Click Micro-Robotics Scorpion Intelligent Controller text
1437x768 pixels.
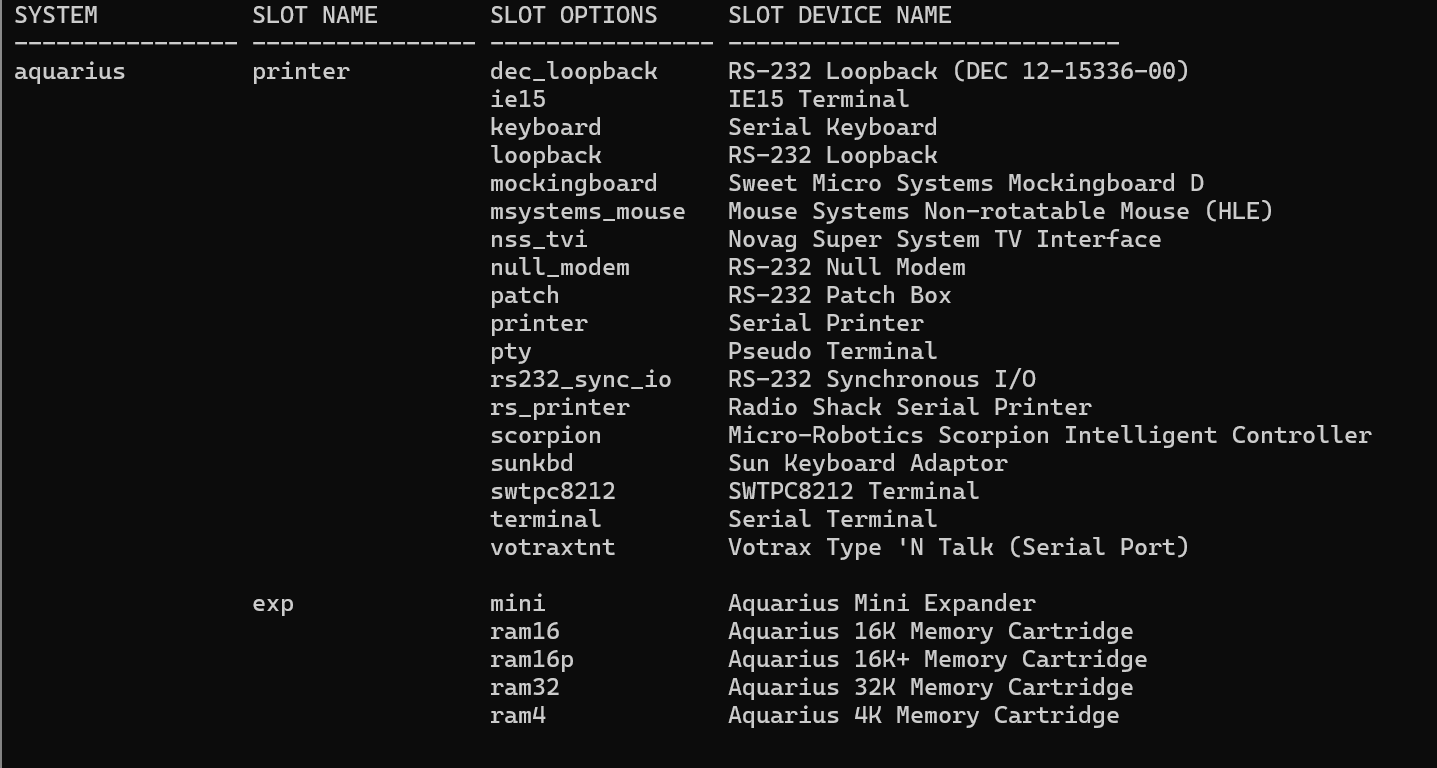point(1050,435)
